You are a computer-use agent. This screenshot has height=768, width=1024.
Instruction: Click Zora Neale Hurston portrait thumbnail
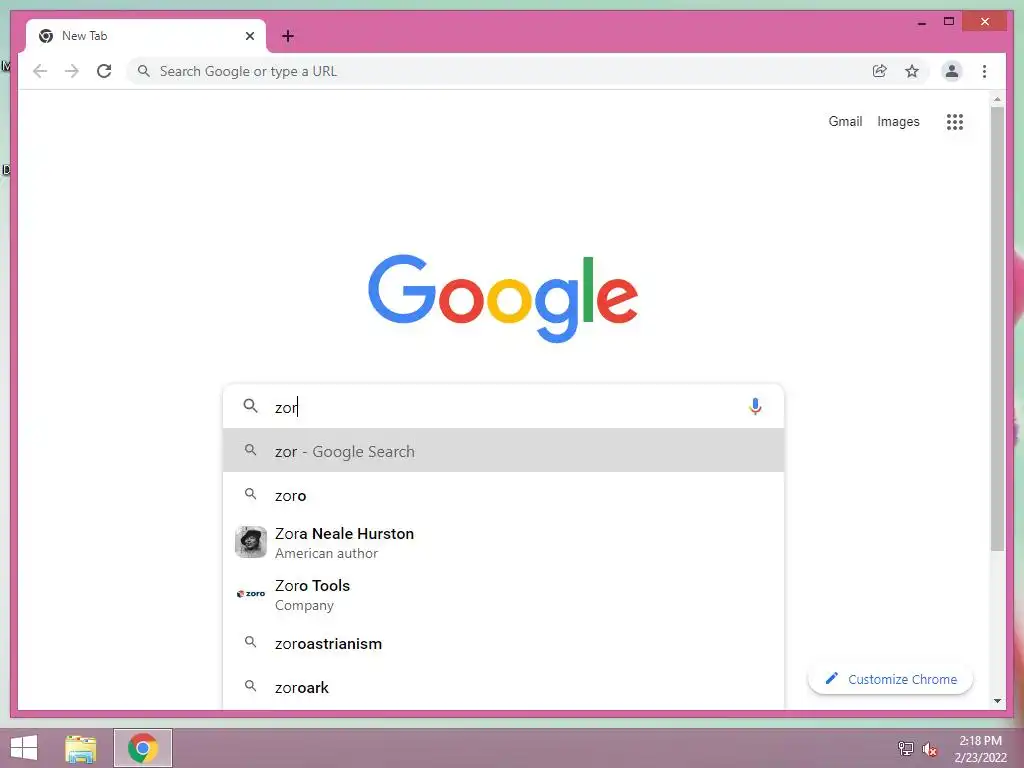pyautogui.click(x=251, y=542)
